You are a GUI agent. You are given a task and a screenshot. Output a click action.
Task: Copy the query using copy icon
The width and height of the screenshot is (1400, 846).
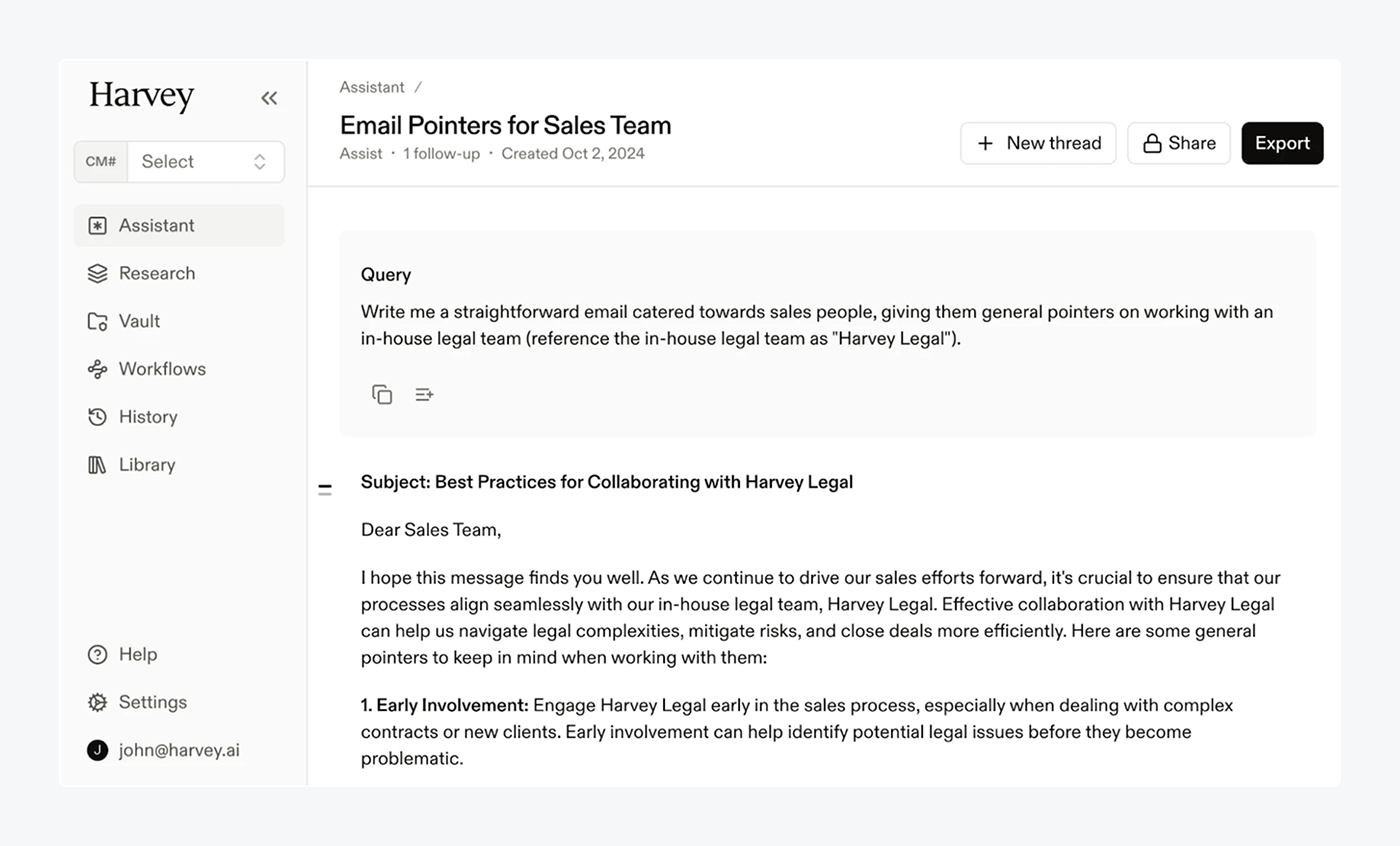[x=382, y=394]
